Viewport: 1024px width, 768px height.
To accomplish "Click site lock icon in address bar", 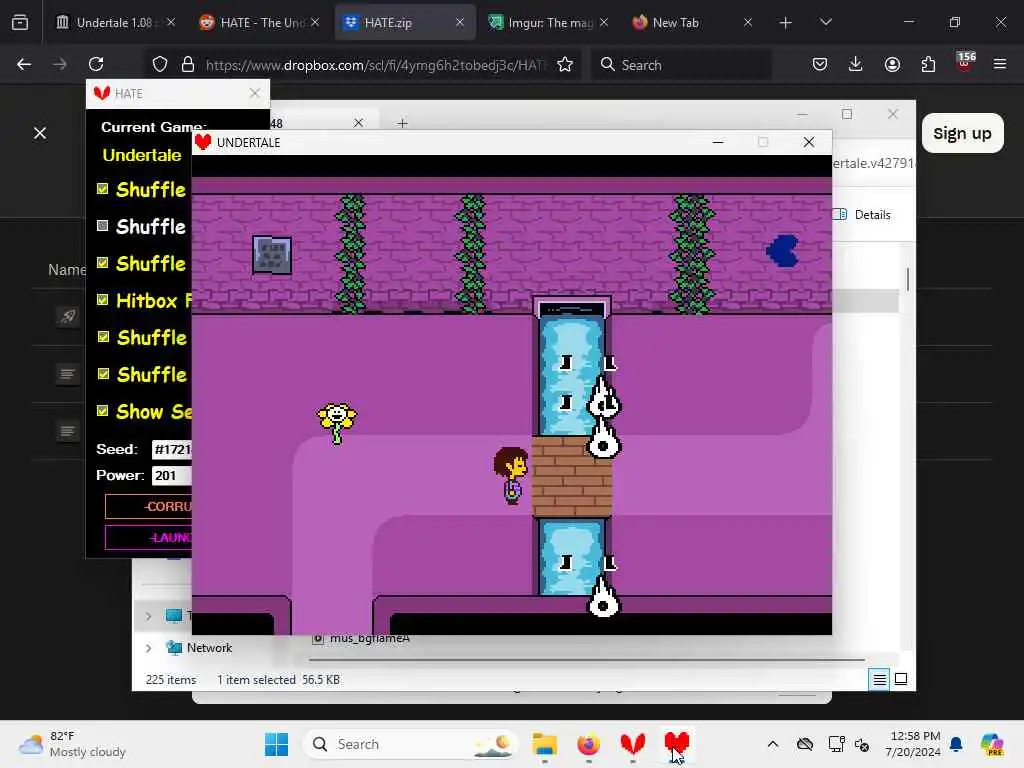I will pyautogui.click(x=188, y=64).
